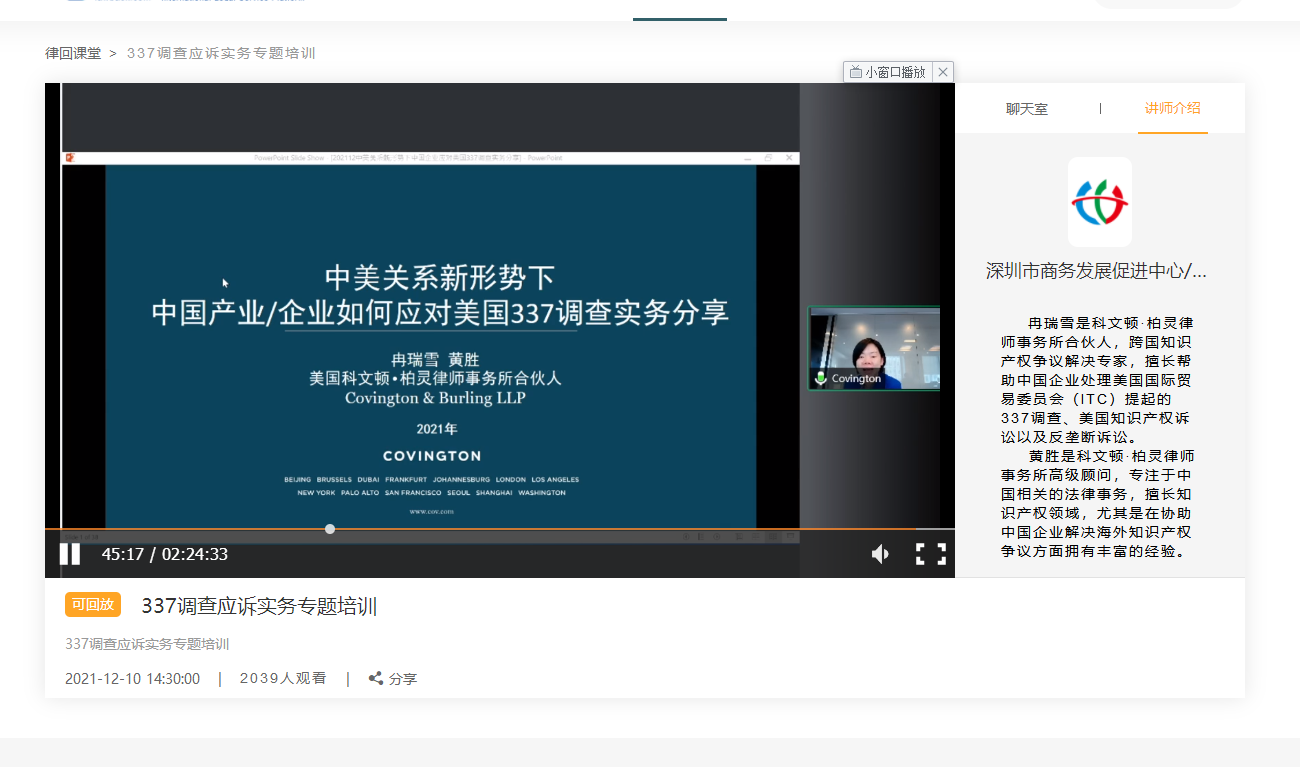The width and height of the screenshot is (1300, 767).
Task: Click the Covington & Burling LLP slide text
Action: coord(435,397)
